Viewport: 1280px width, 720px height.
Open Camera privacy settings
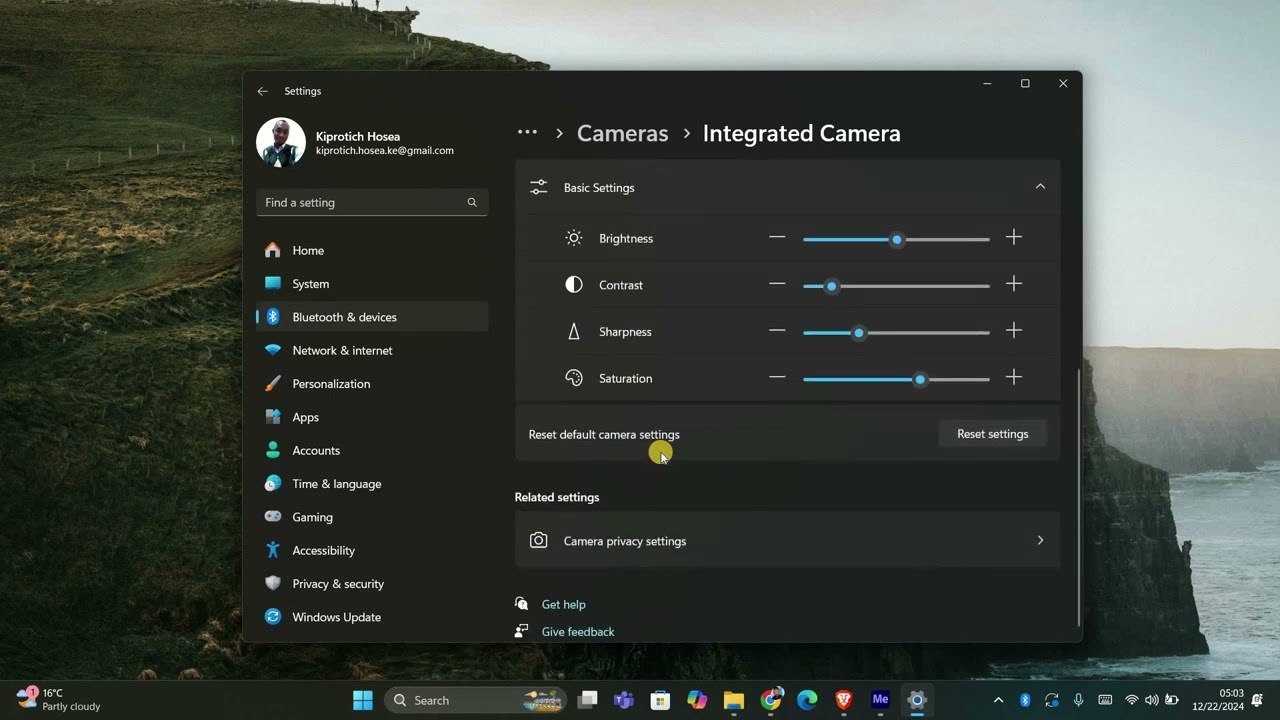pyautogui.click(x=787, y=541)
